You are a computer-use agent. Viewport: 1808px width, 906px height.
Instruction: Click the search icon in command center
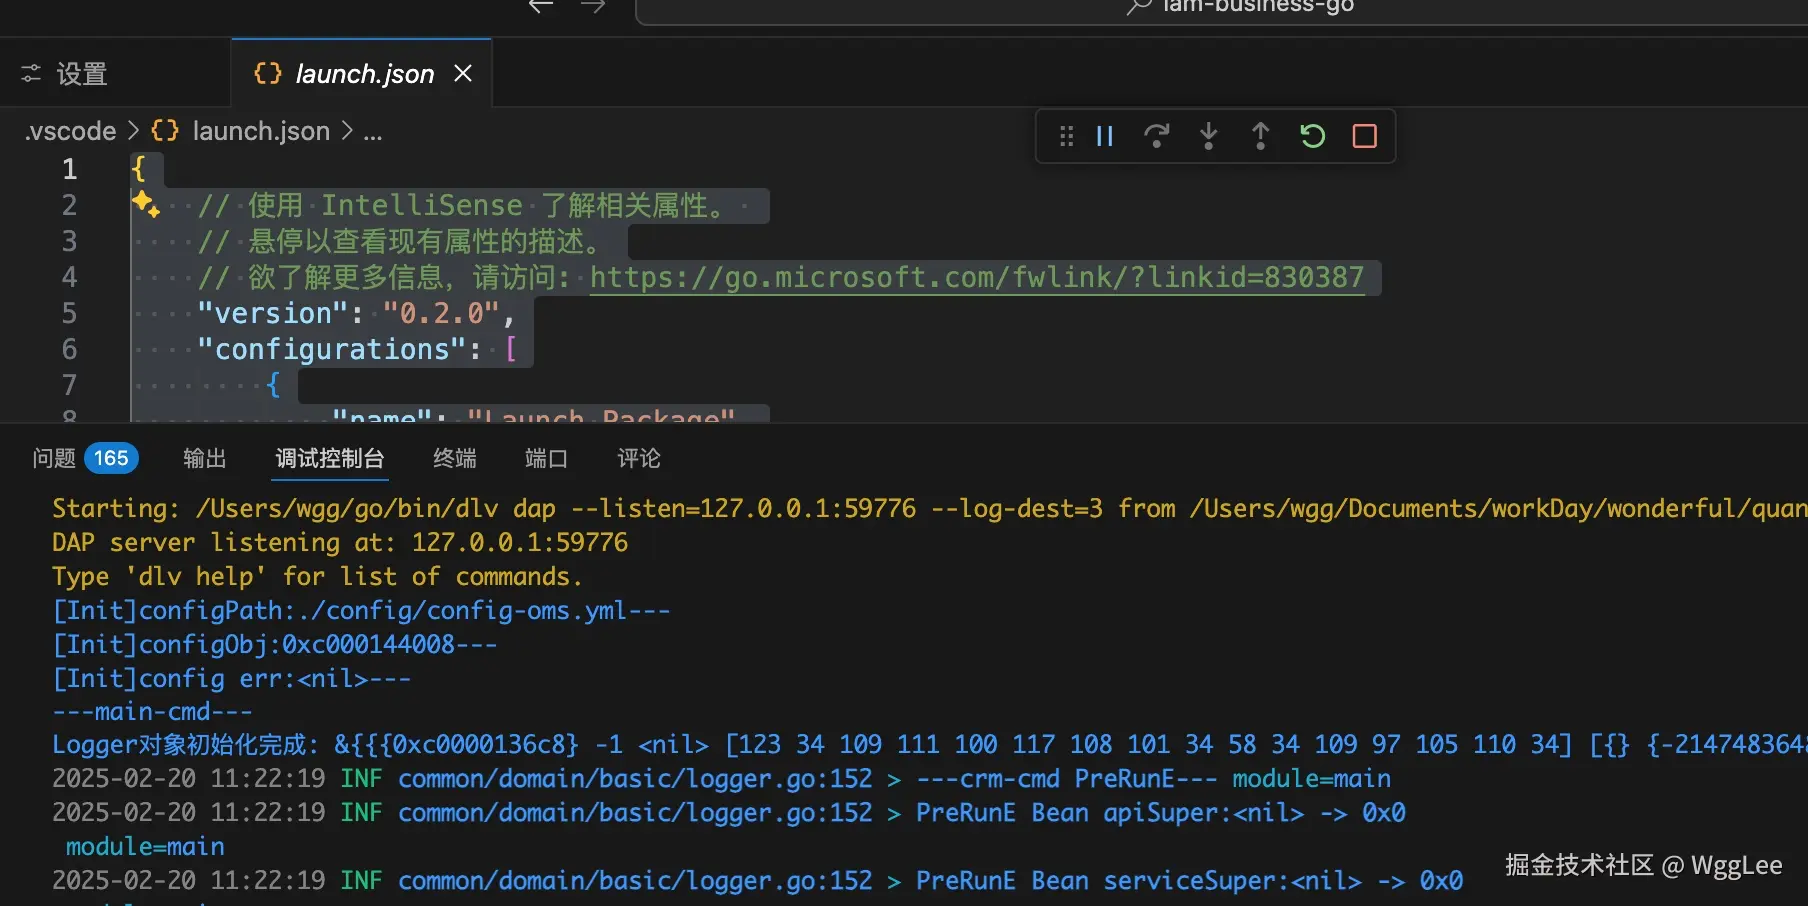(1139, 7)
